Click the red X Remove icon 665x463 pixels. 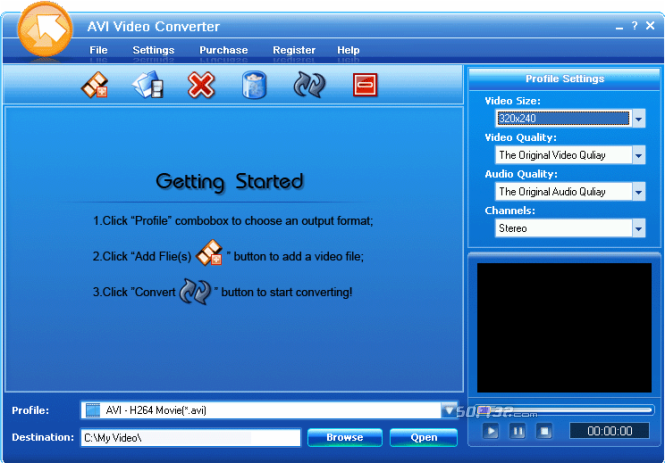coord(201,85)
